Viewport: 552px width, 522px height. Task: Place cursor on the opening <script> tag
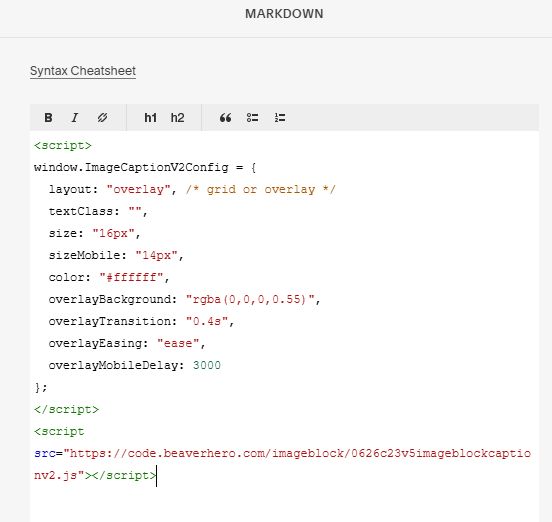coord(63,145)
